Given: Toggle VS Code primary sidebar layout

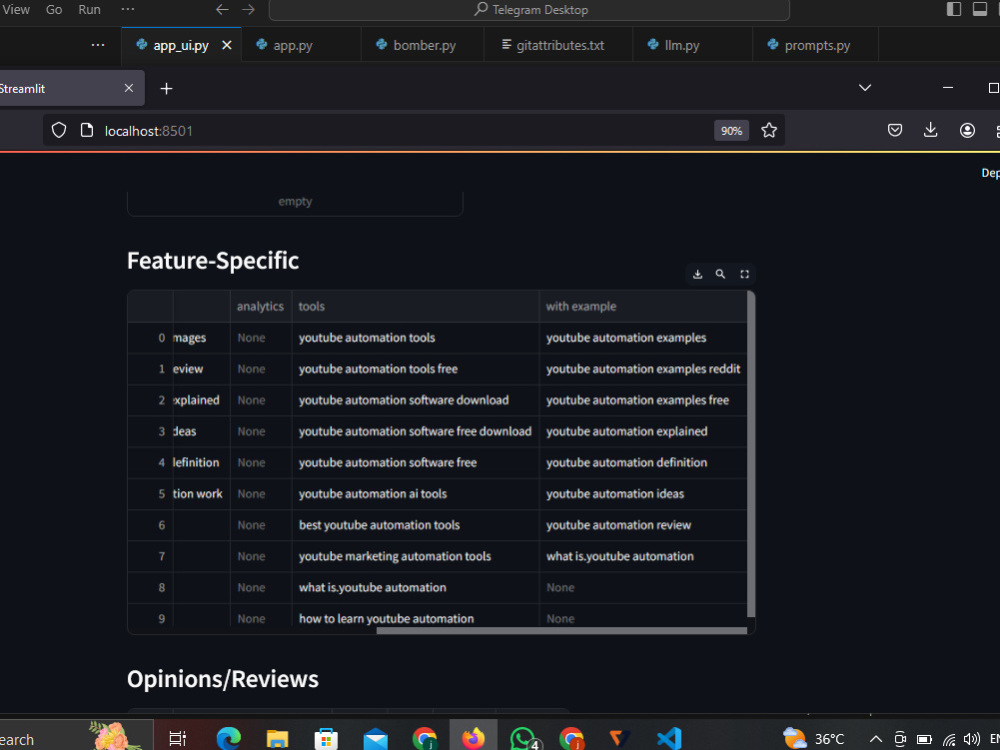Looking at the screenshot, I should (x=953, y=9).
